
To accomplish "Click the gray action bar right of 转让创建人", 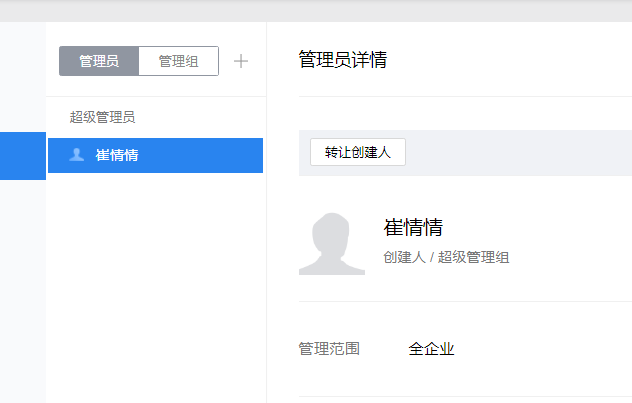I will [x=520, y=153].
